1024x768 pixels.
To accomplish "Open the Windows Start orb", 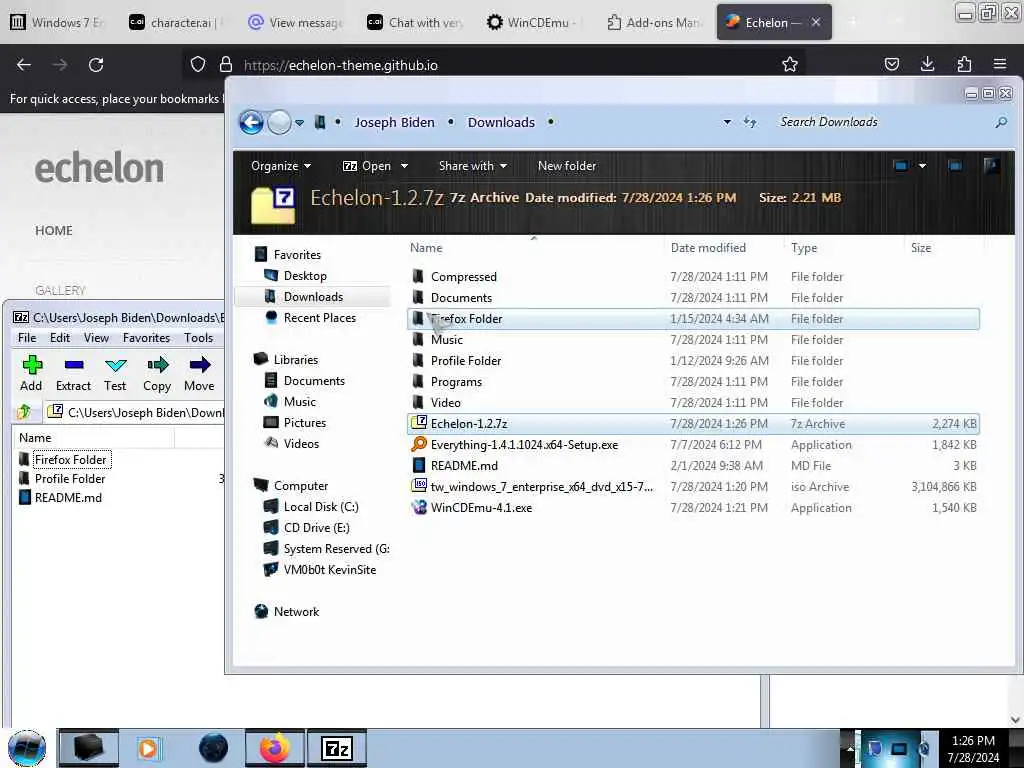I will coord(27,748).
